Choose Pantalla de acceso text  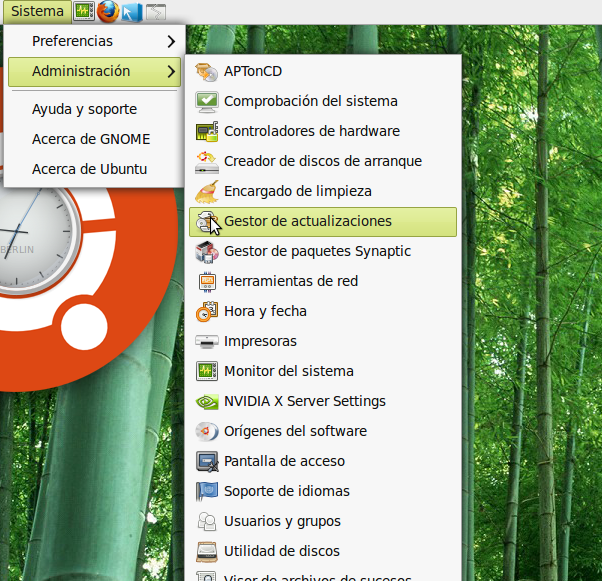pos(284,461)
